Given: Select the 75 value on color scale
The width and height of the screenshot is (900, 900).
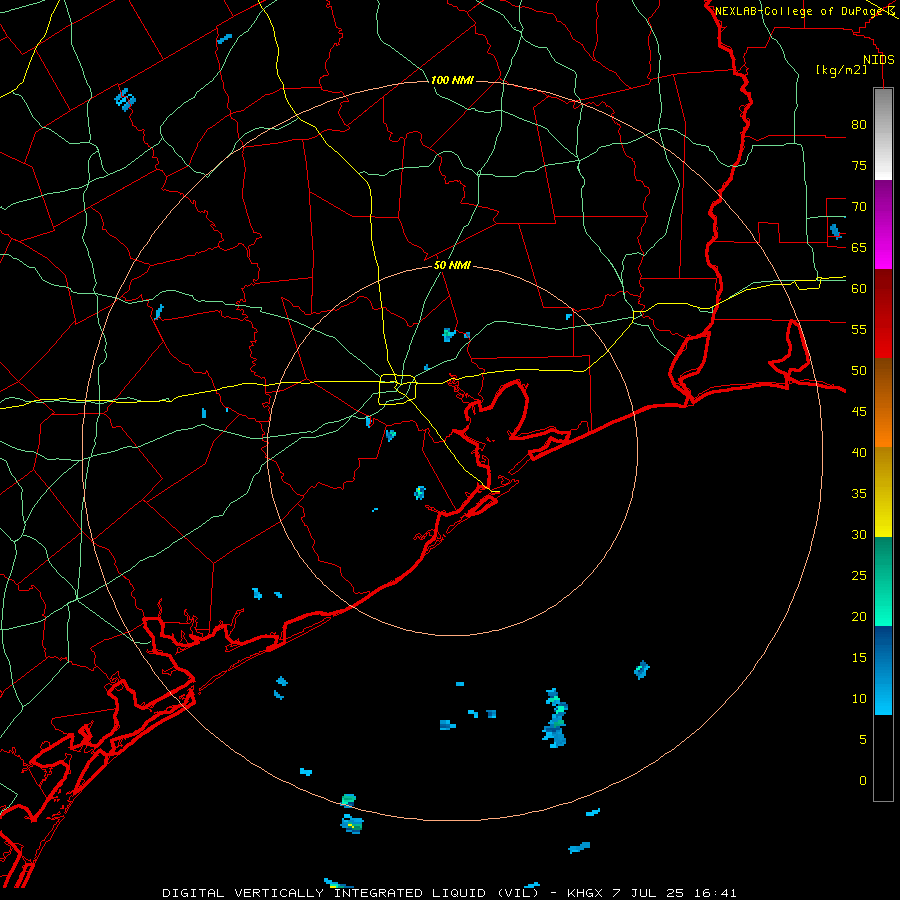Looking at the screenshot, I should [859, 165].
